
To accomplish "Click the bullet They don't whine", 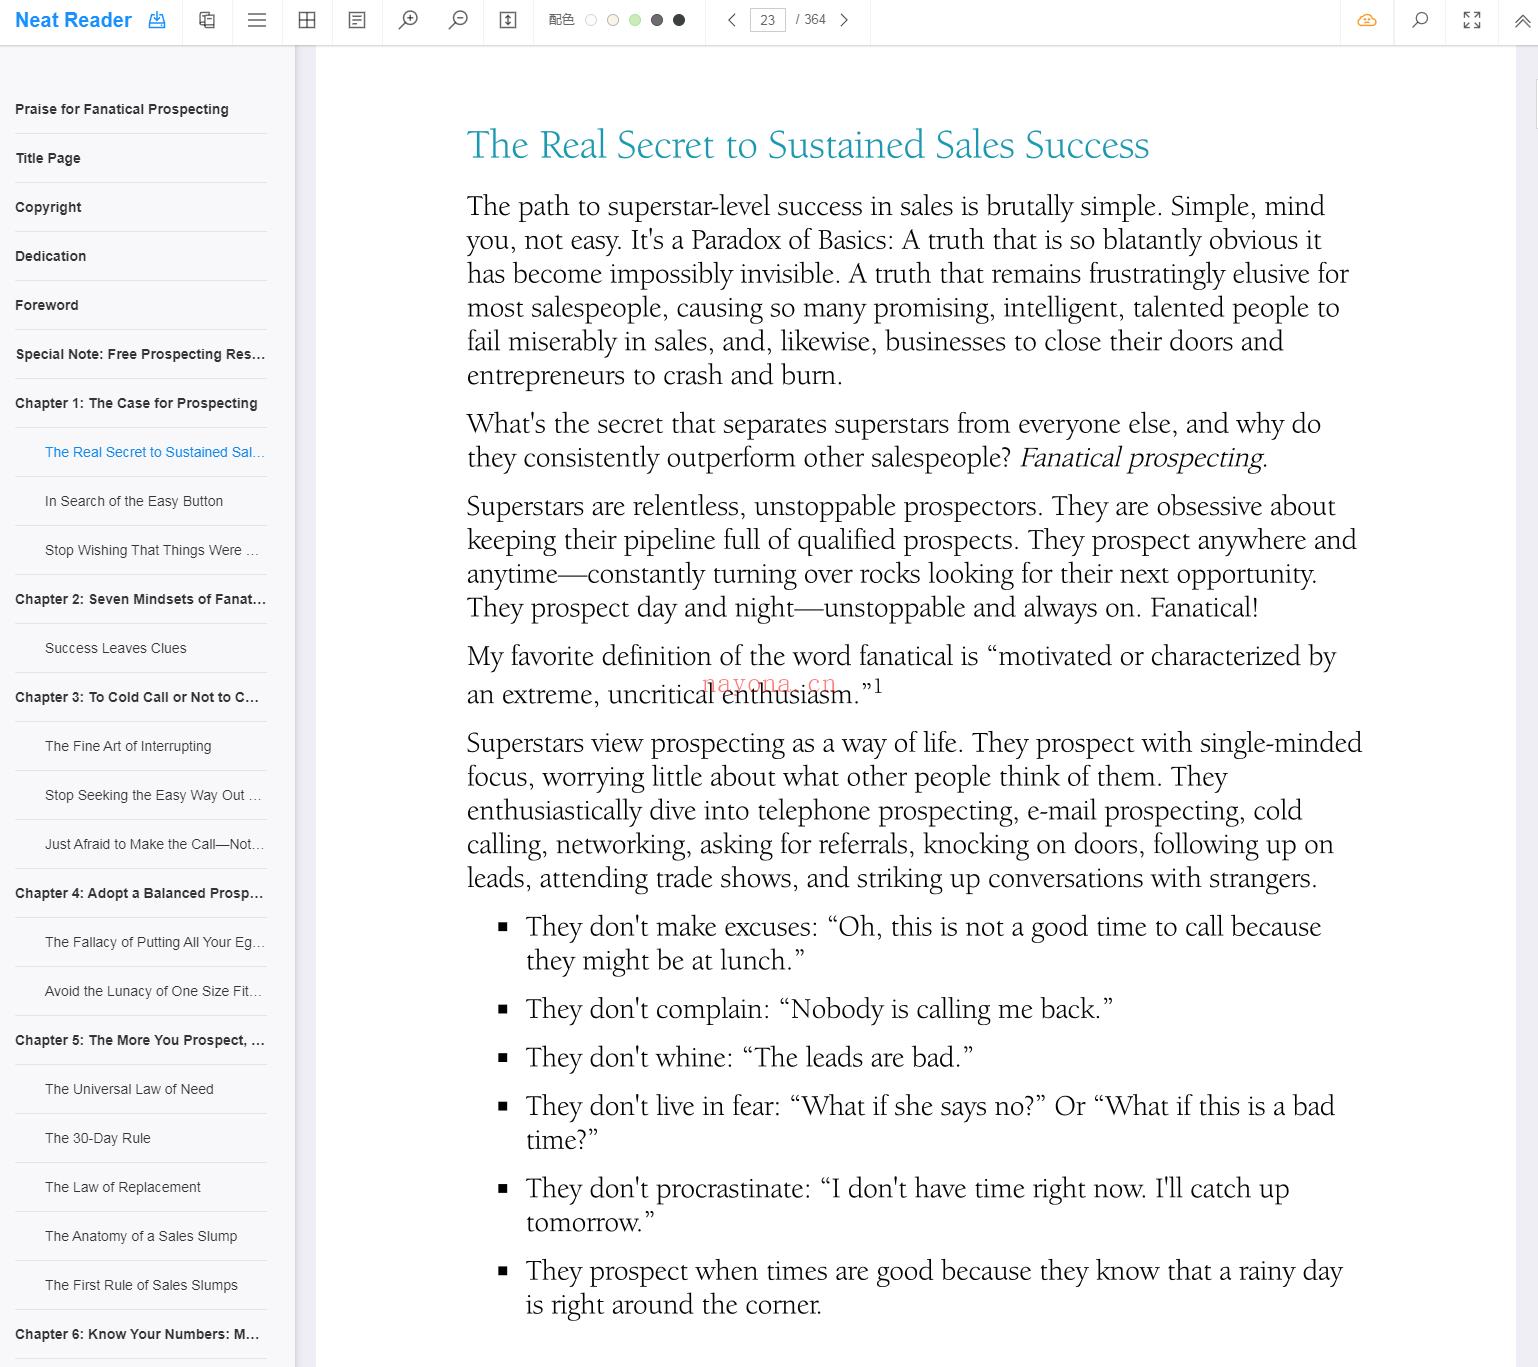I will 749,1058.
